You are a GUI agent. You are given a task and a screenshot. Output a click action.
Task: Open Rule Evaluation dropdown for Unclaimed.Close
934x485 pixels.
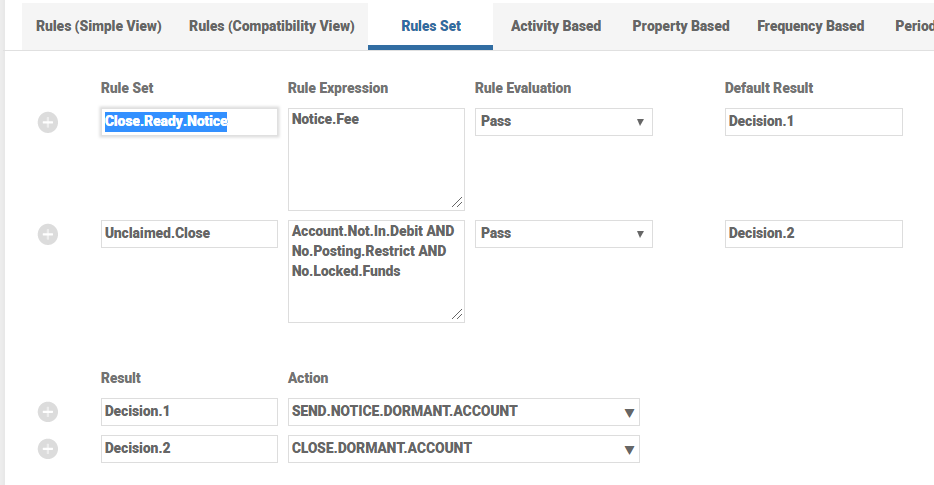pos(563,234)
